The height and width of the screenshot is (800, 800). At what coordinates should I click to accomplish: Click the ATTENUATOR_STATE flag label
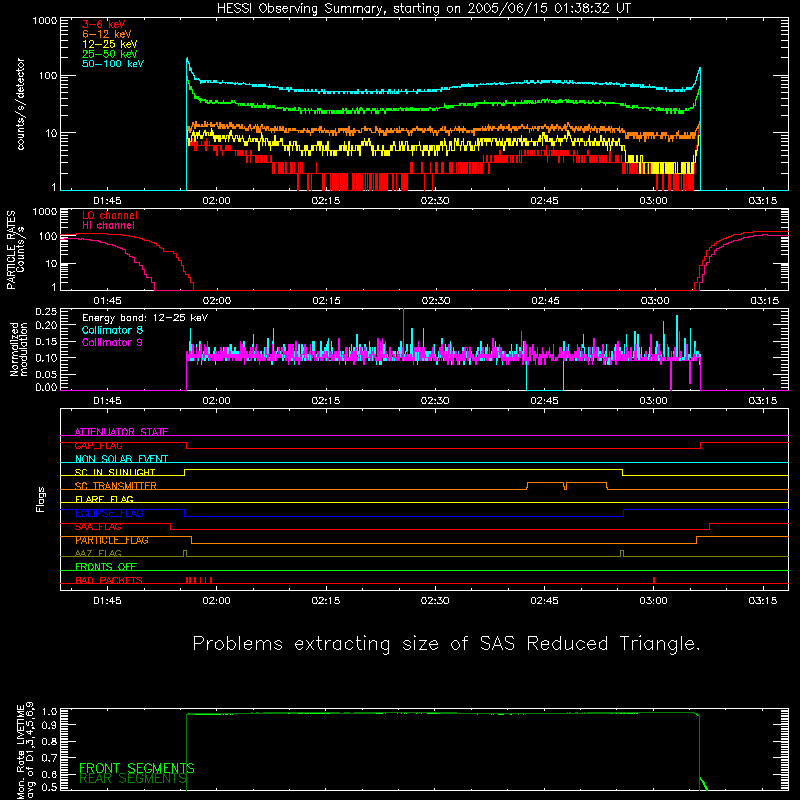(121, 432)
